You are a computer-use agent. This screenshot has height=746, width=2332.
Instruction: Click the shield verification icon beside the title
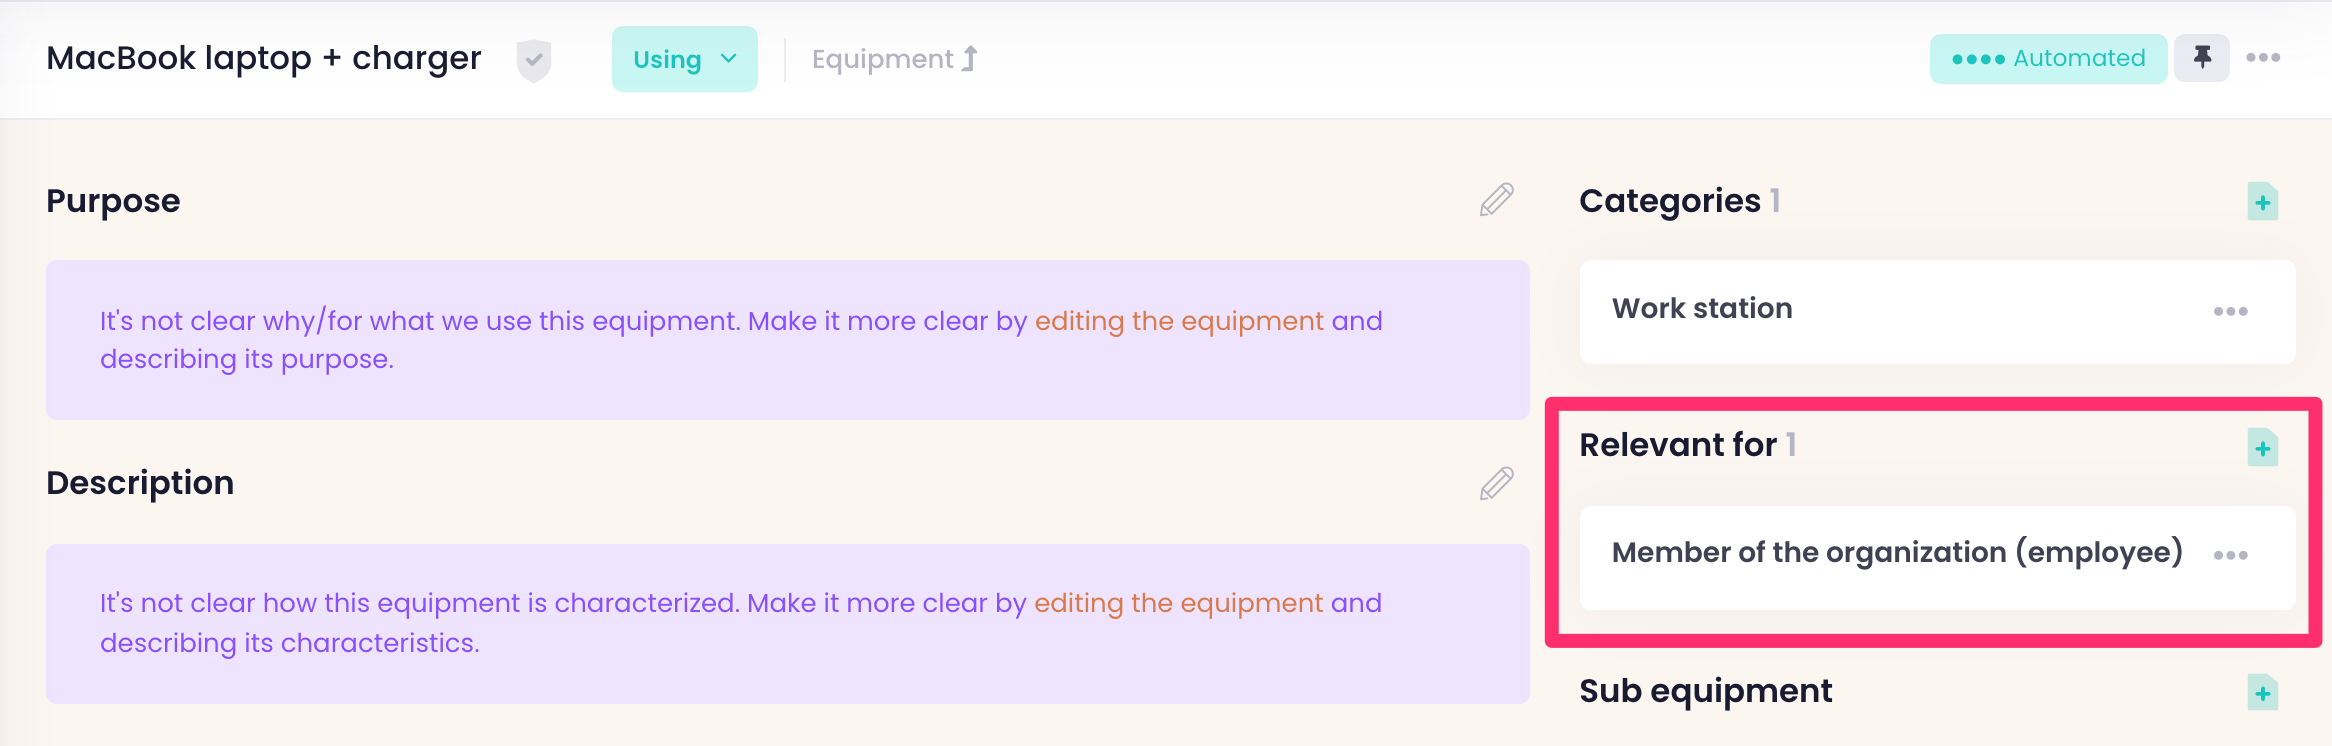534,60
